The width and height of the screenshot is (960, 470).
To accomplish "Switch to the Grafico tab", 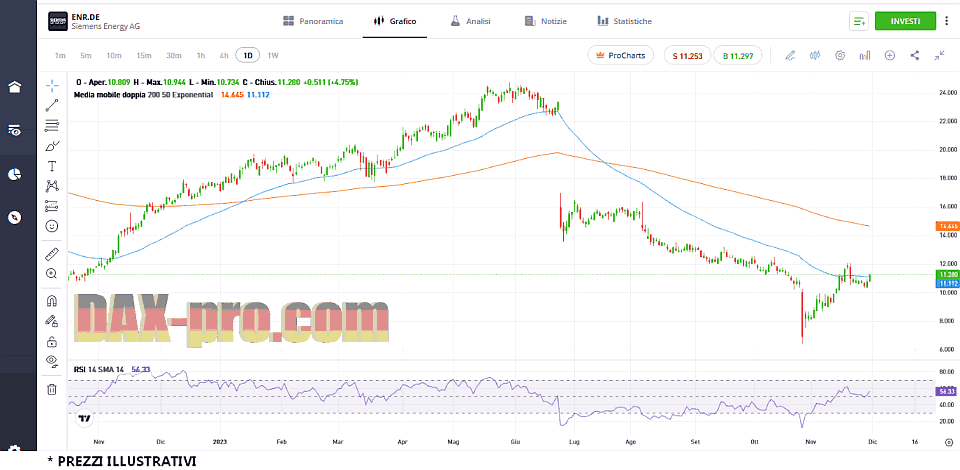I will 395,21.
